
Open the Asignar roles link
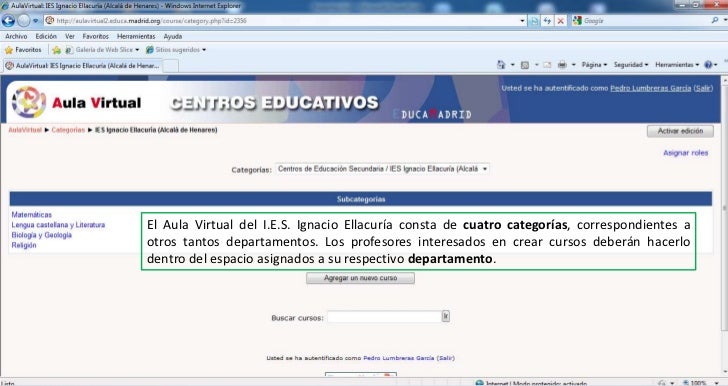coord(686,153)
